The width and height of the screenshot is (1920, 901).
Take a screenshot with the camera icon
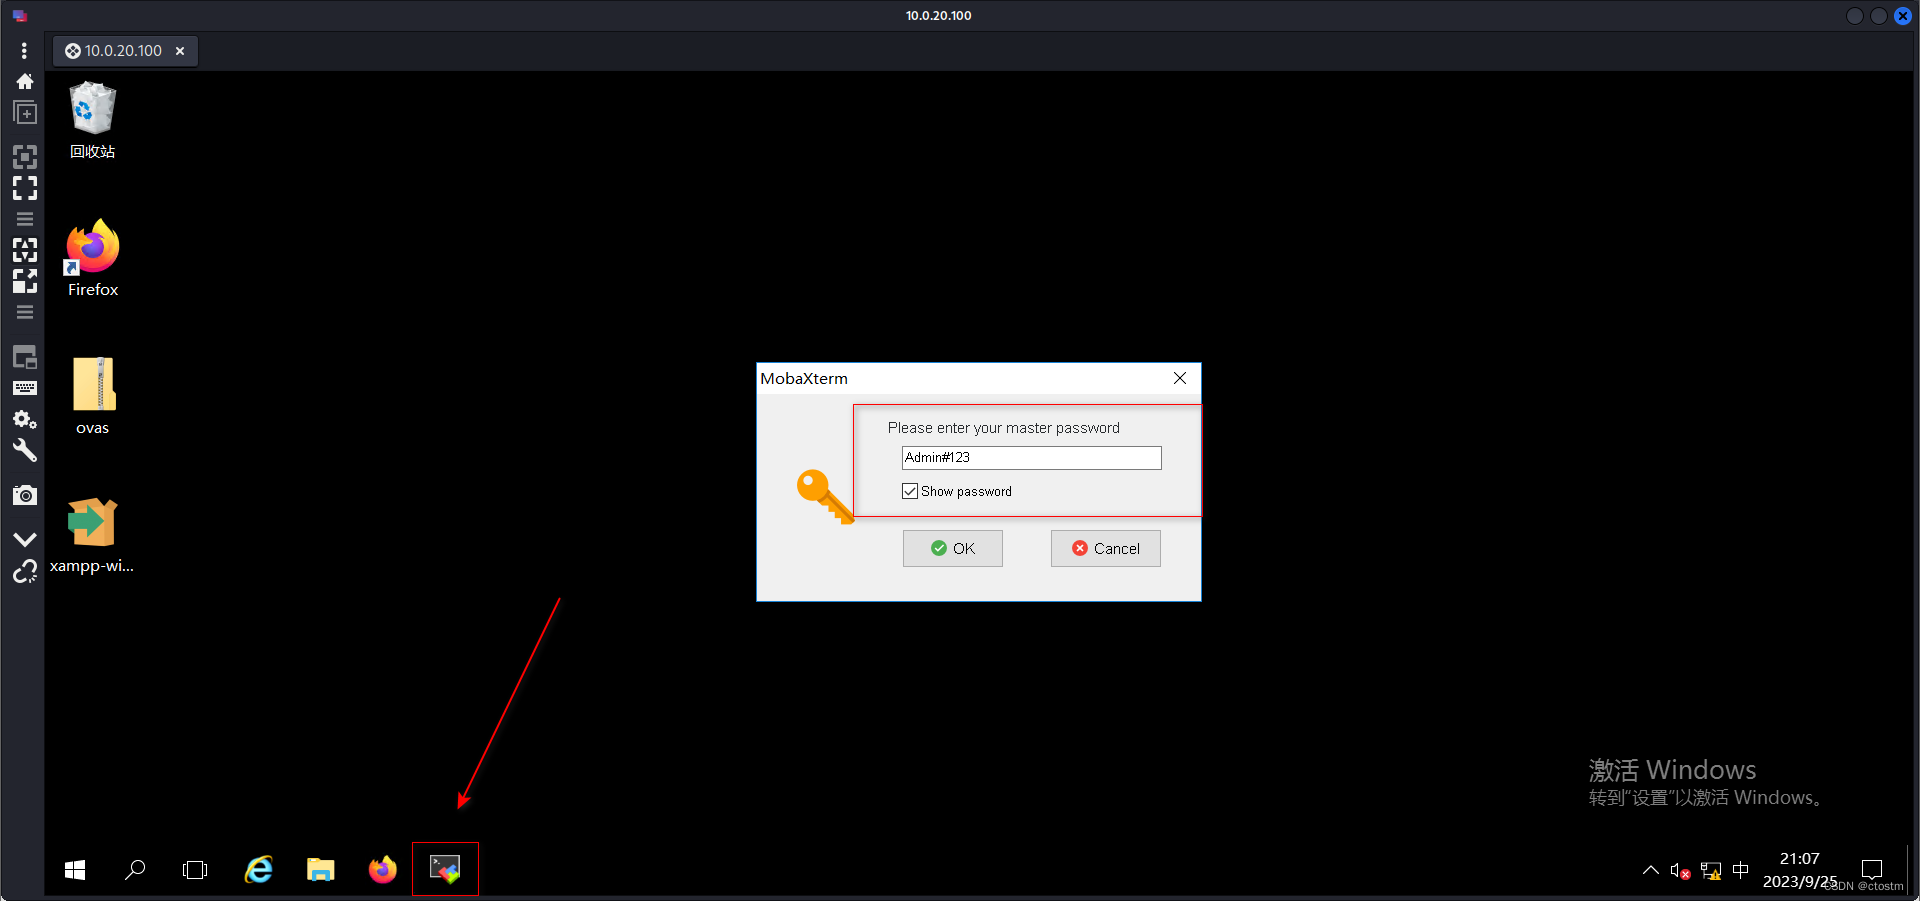pyautogui.click(x=24, y=495)
